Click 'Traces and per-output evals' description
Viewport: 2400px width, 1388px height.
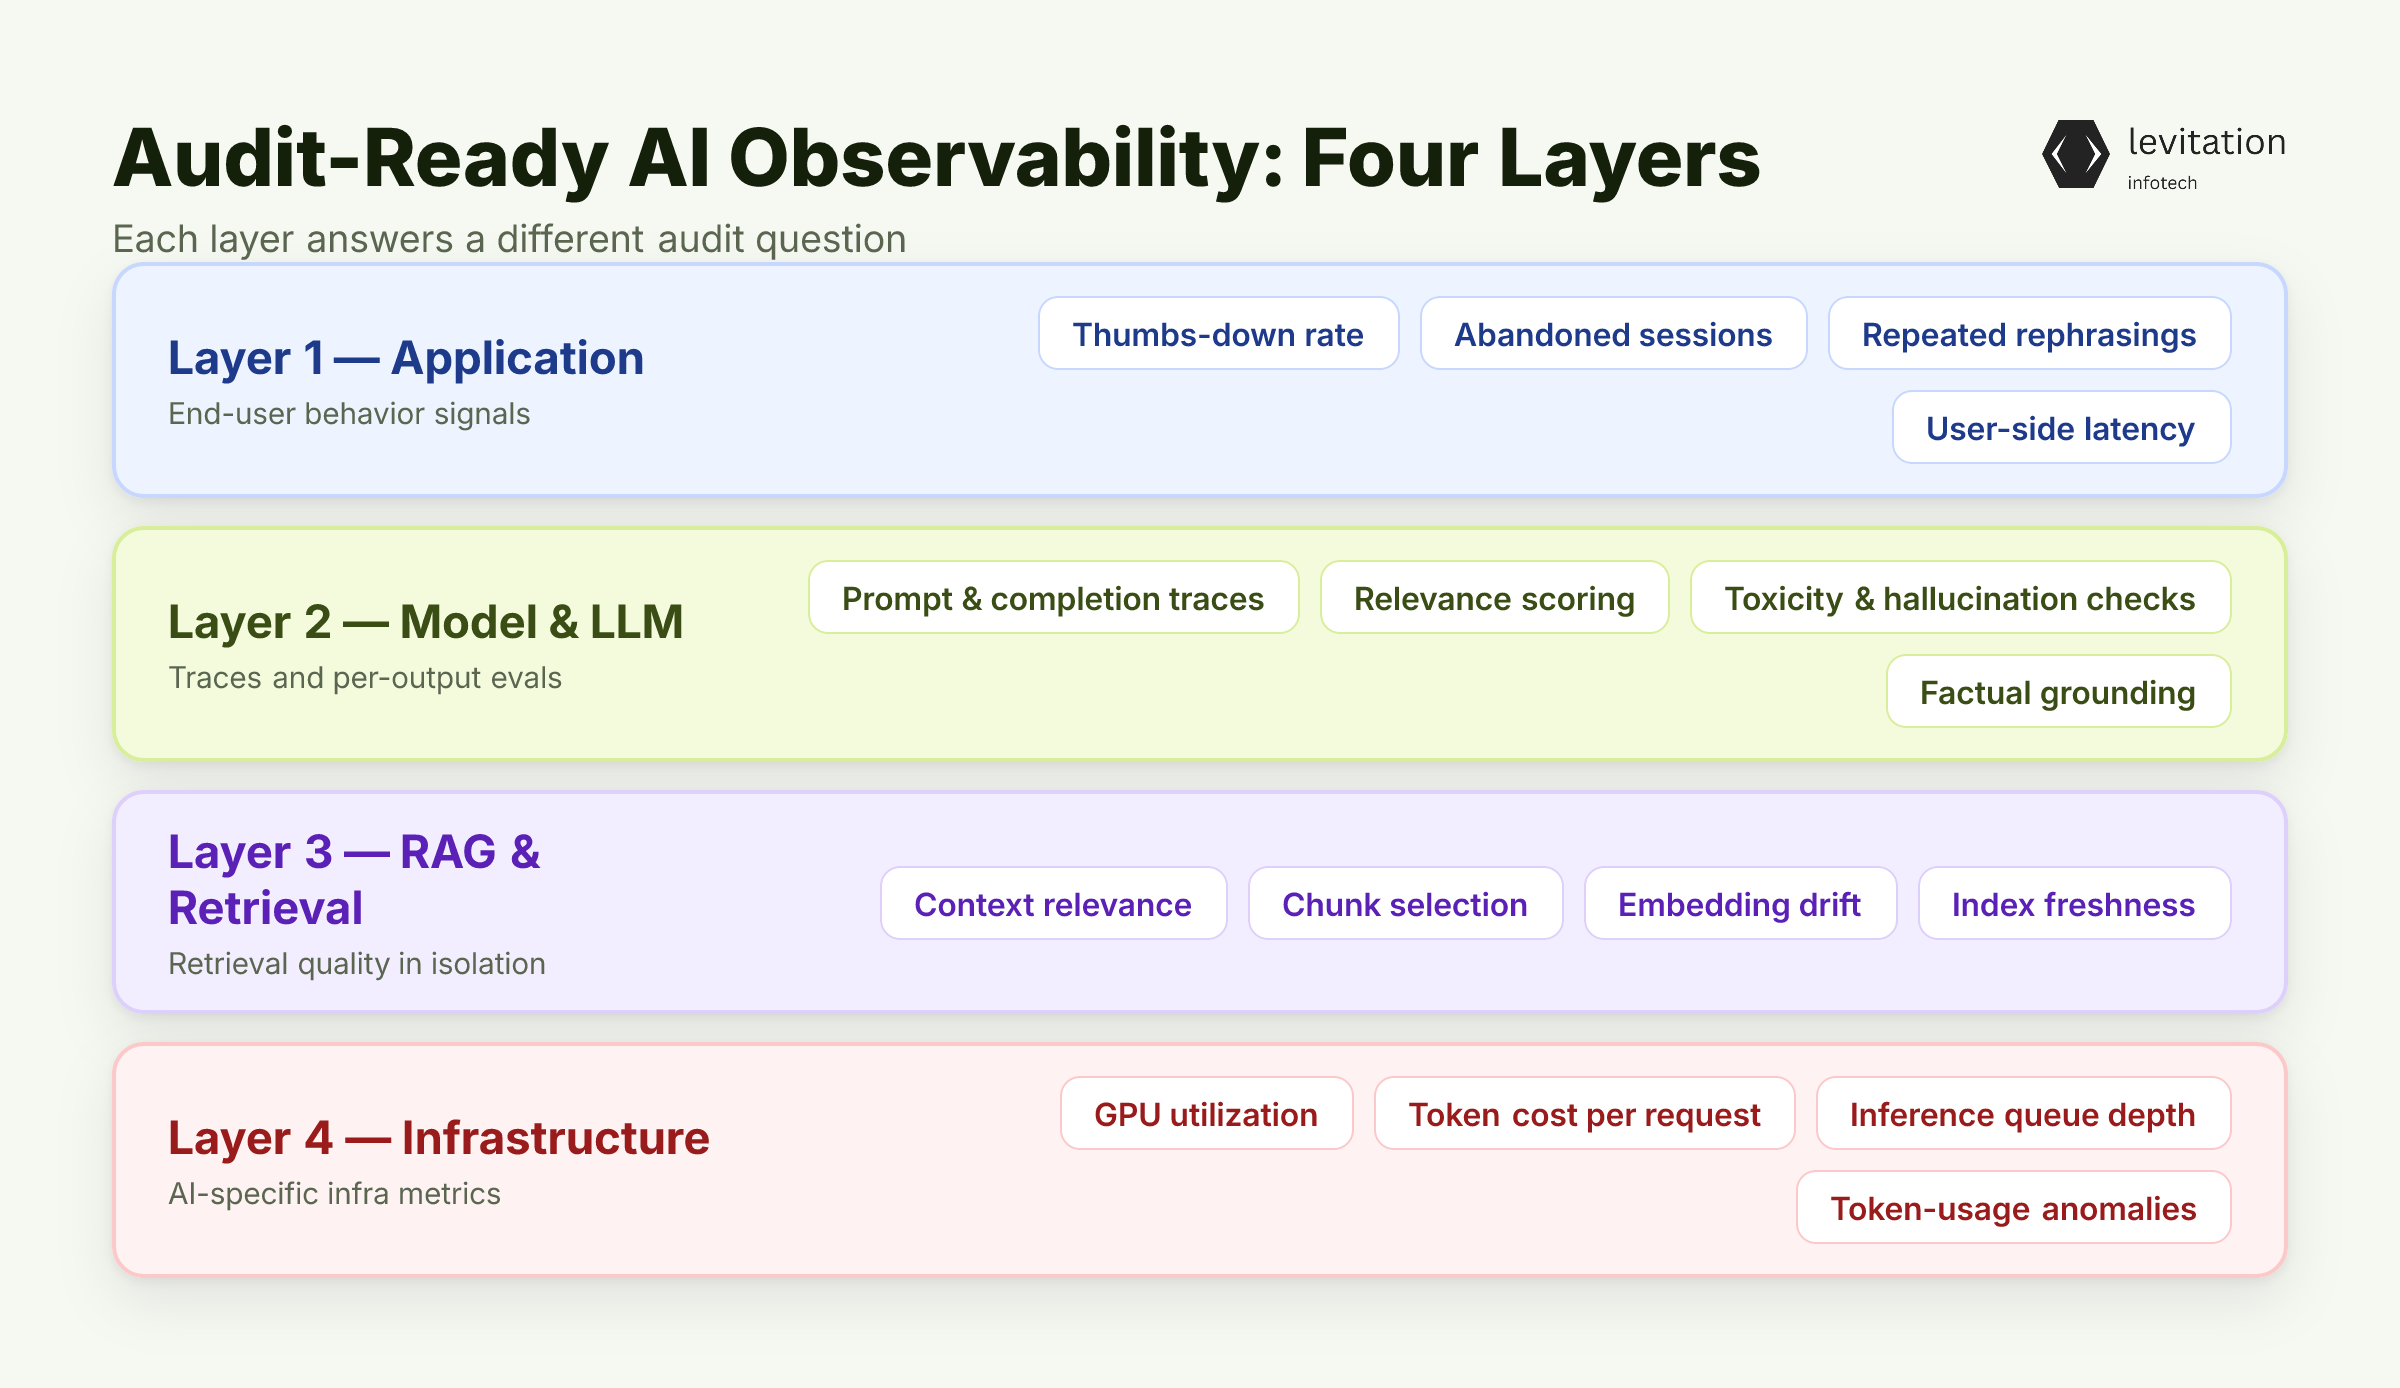tap(365, 678)
